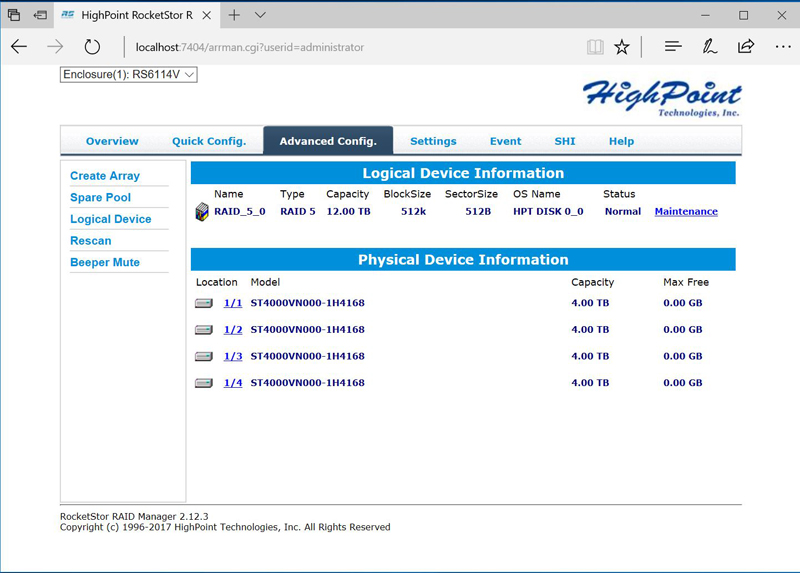Add this page to favorites with star
800x573 pixels.
pyautogui.click(x=622, y=47)
